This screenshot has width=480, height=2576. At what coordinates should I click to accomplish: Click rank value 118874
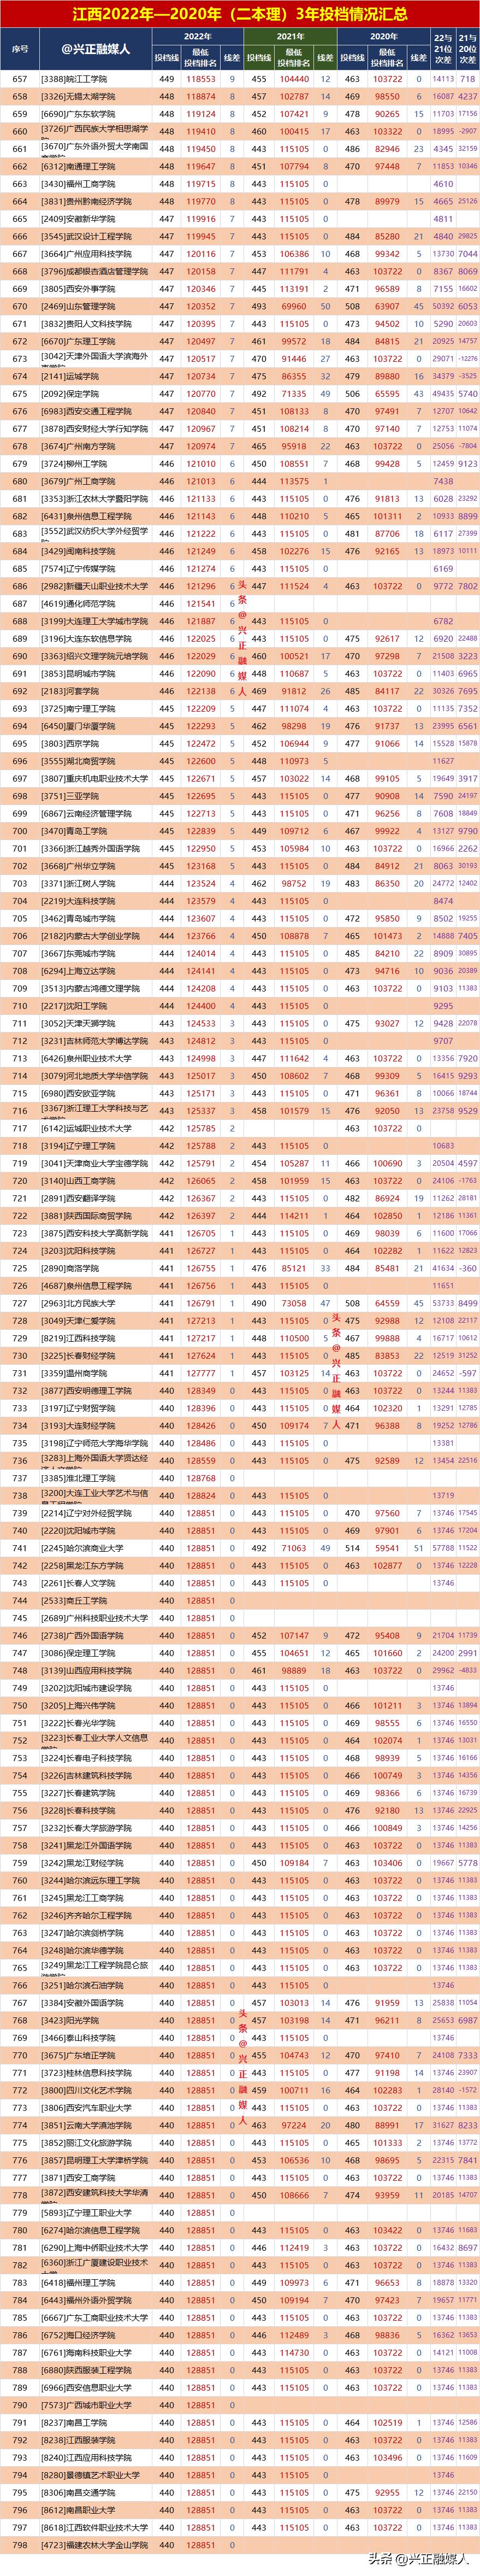[x=201, y=97]
